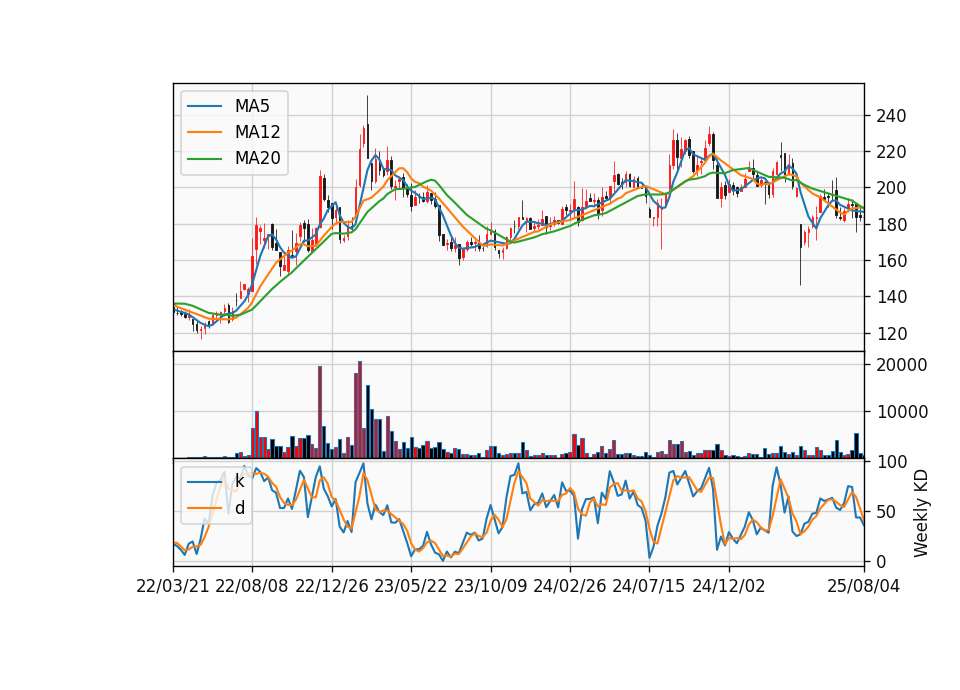960x690 pixels.
Task: Click the MA20 legend label
Action: (x=257, y=158)
